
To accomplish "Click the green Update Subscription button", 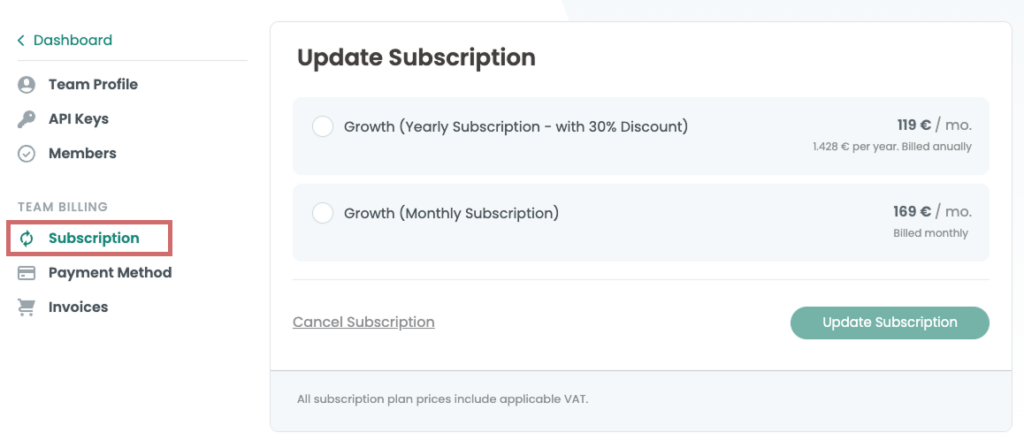I will pos(889,323).
